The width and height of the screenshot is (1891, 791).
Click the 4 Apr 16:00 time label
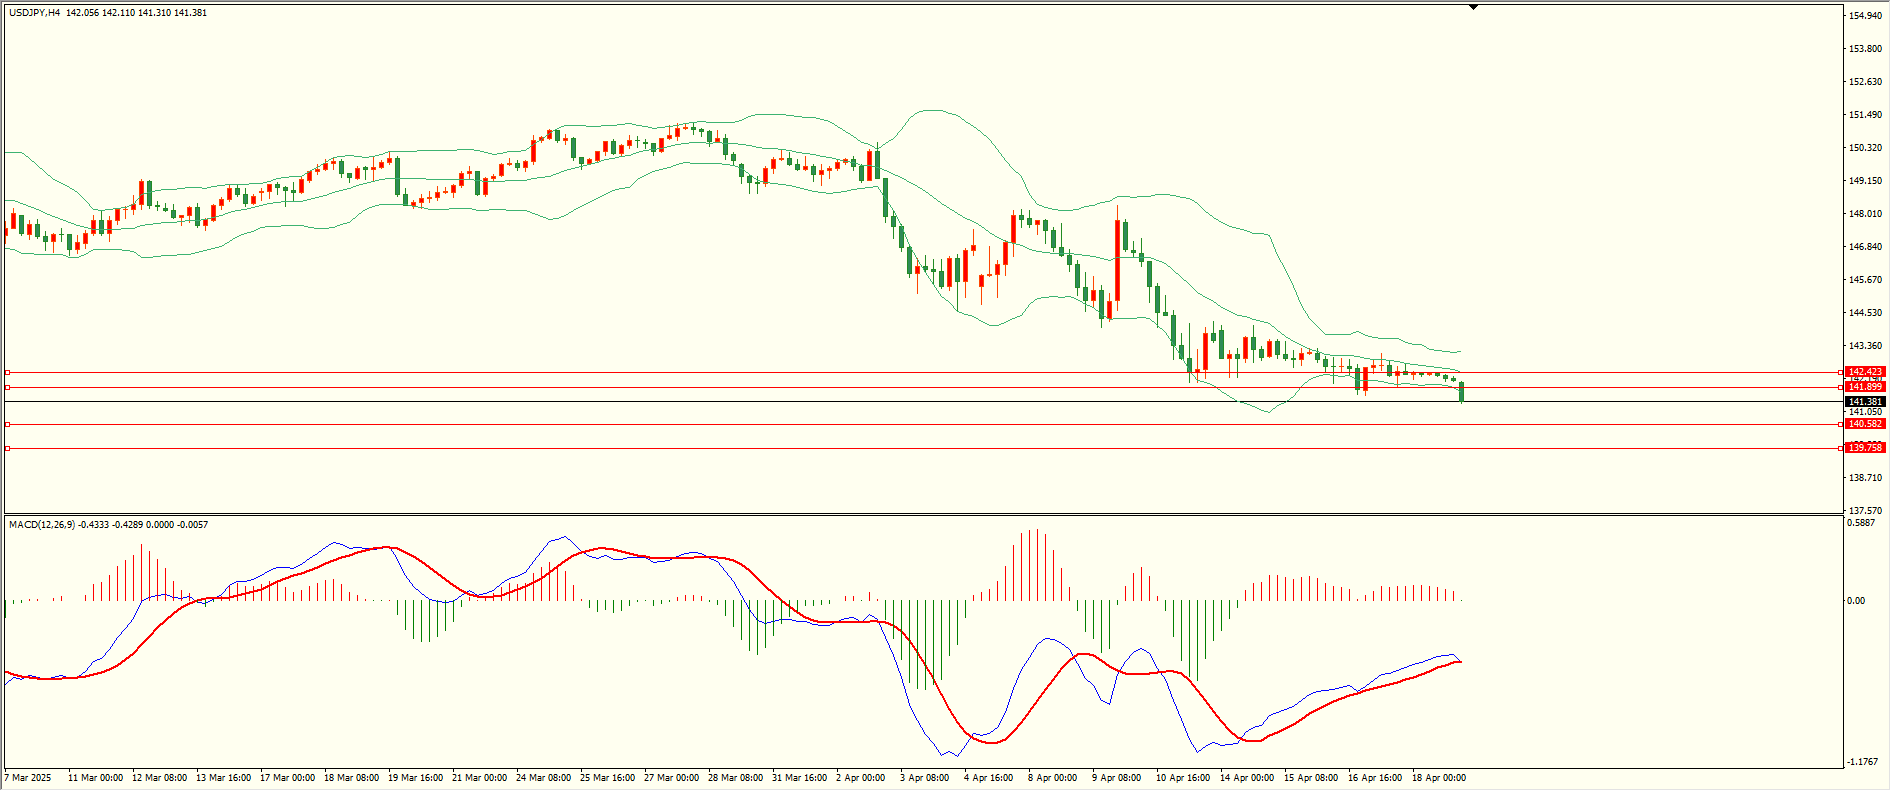(988, 778)
